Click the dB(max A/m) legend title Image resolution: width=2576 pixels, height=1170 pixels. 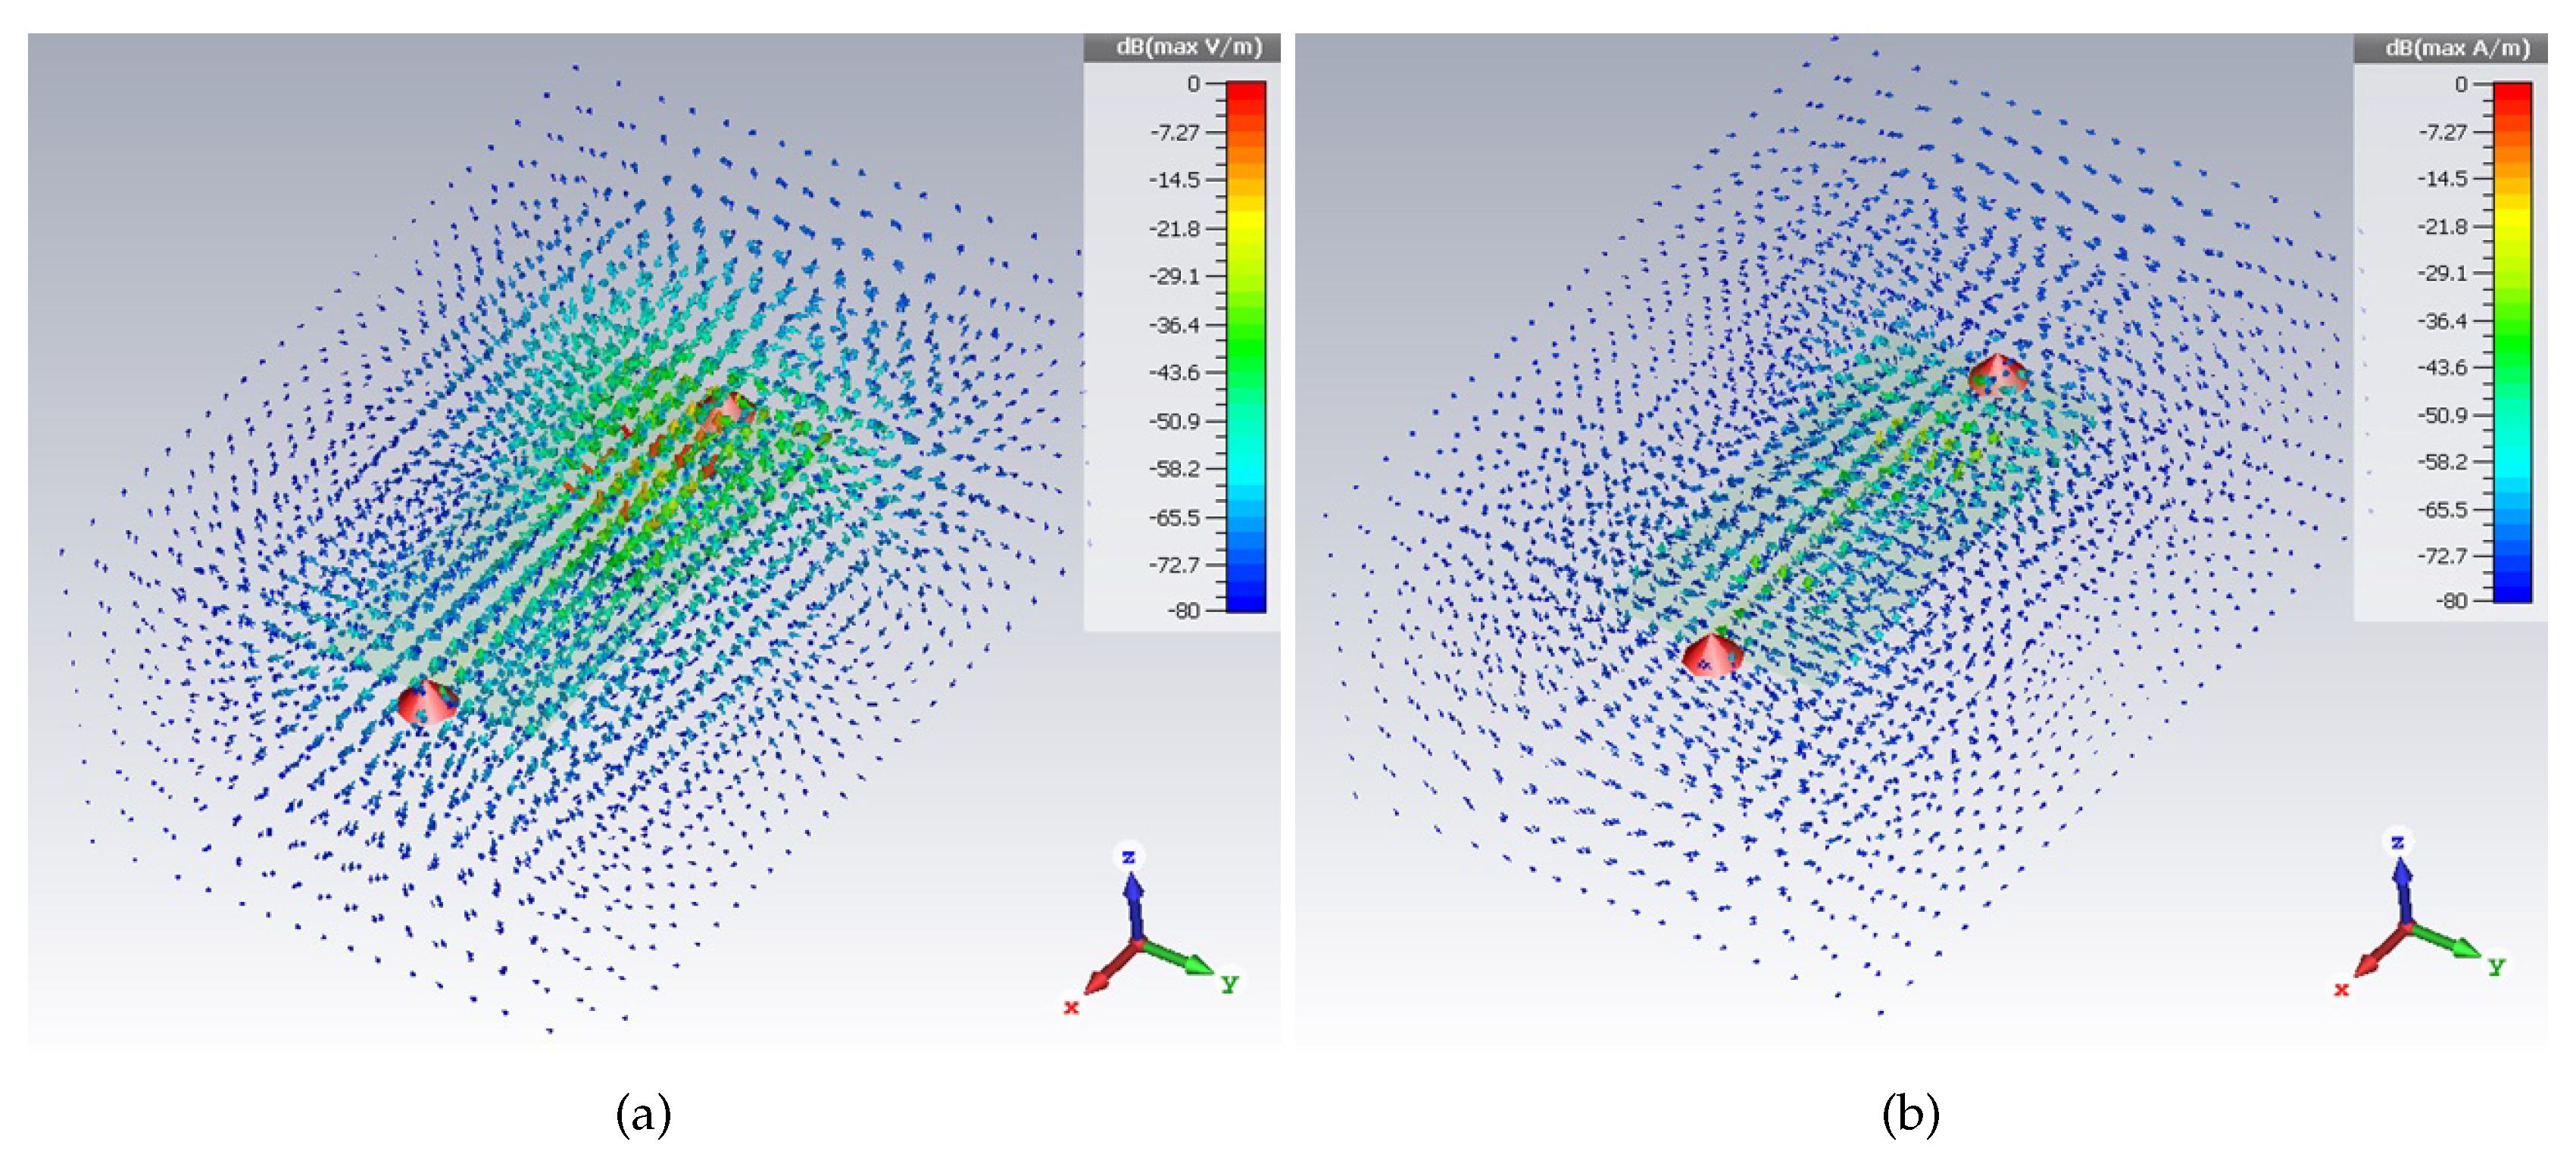pos(2457,48)
